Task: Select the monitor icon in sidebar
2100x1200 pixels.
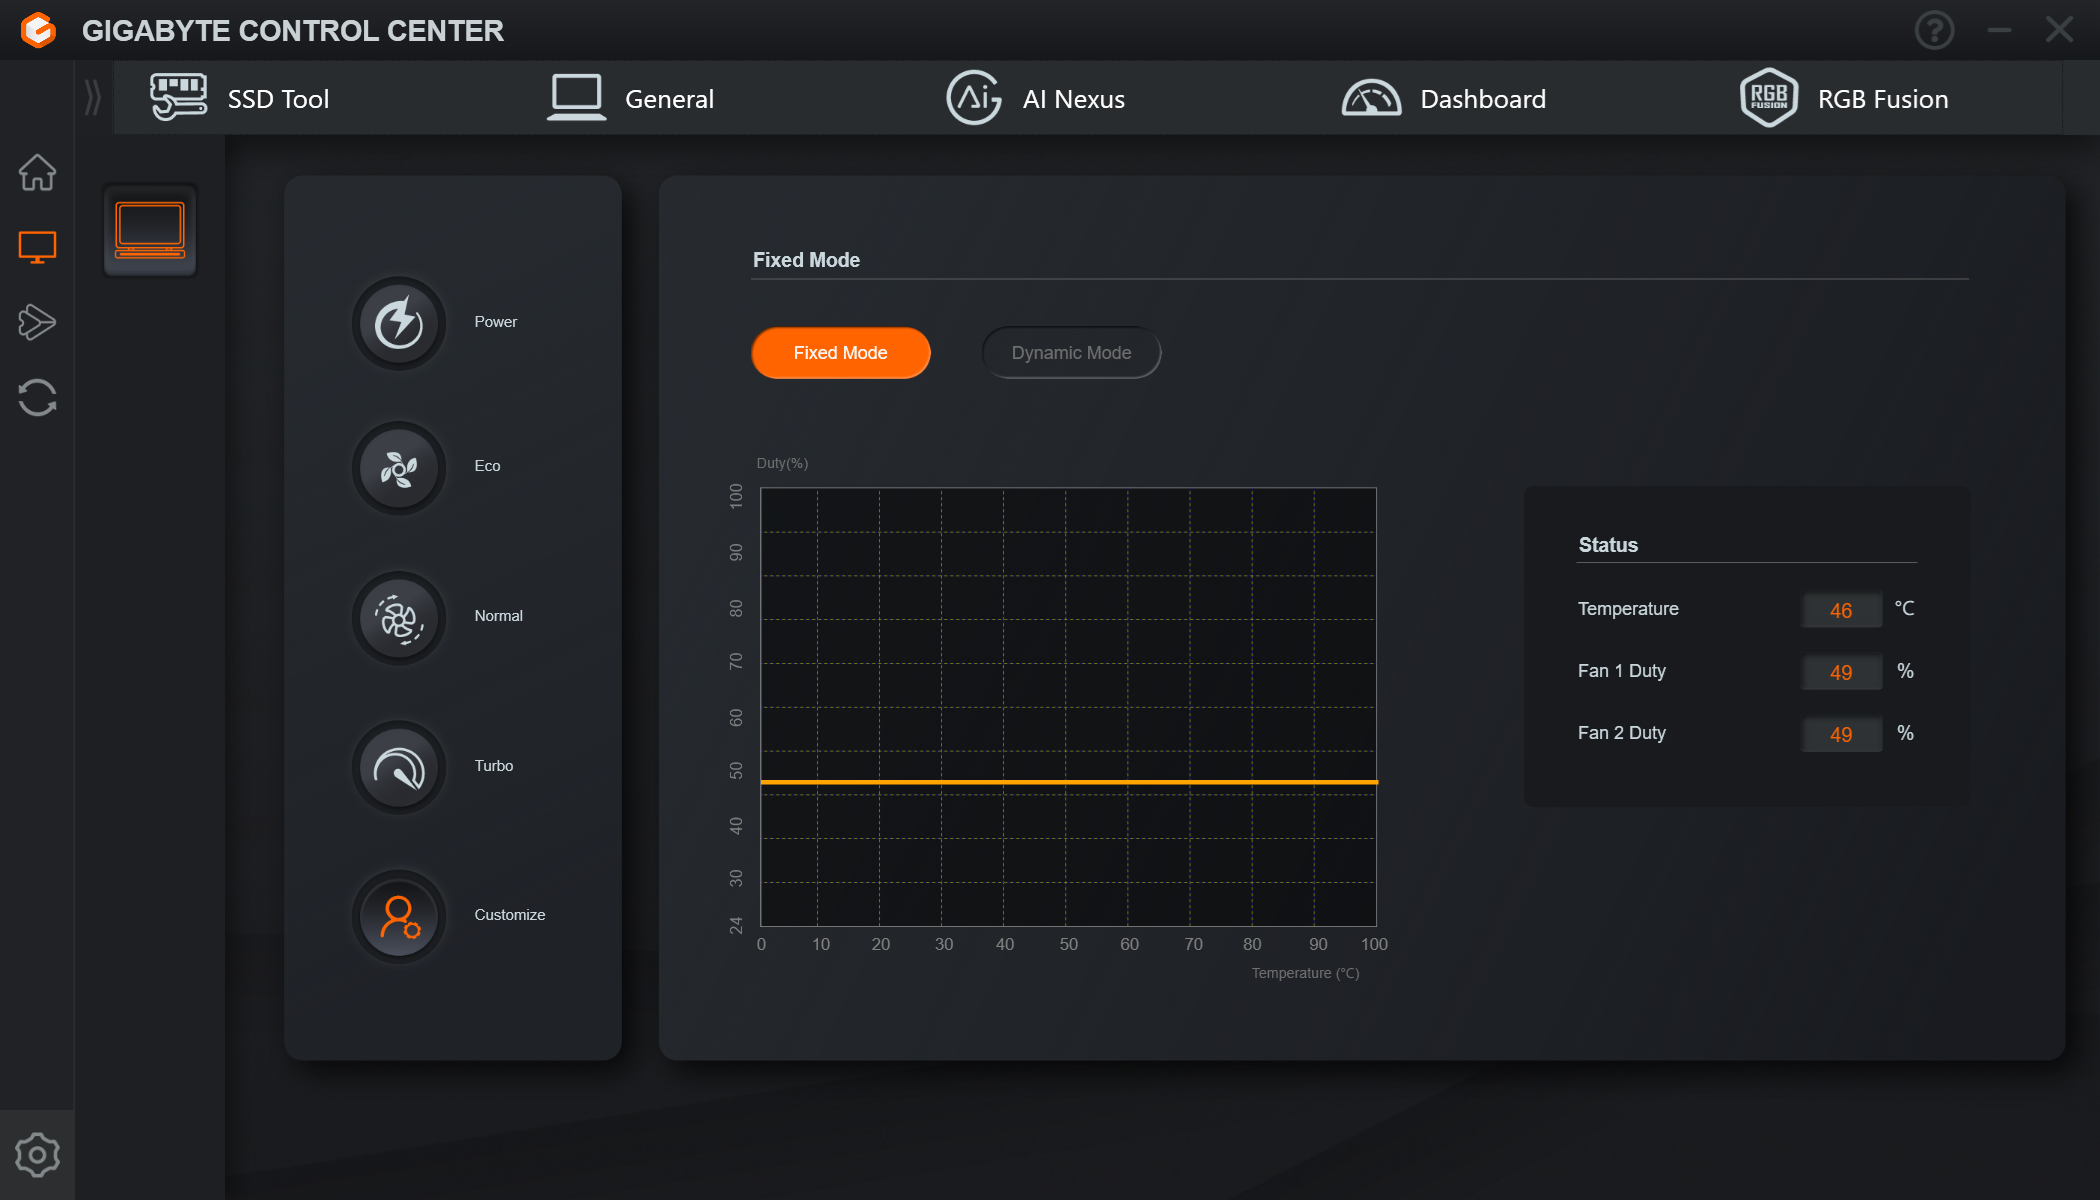Action: click(x=37, y=247)
